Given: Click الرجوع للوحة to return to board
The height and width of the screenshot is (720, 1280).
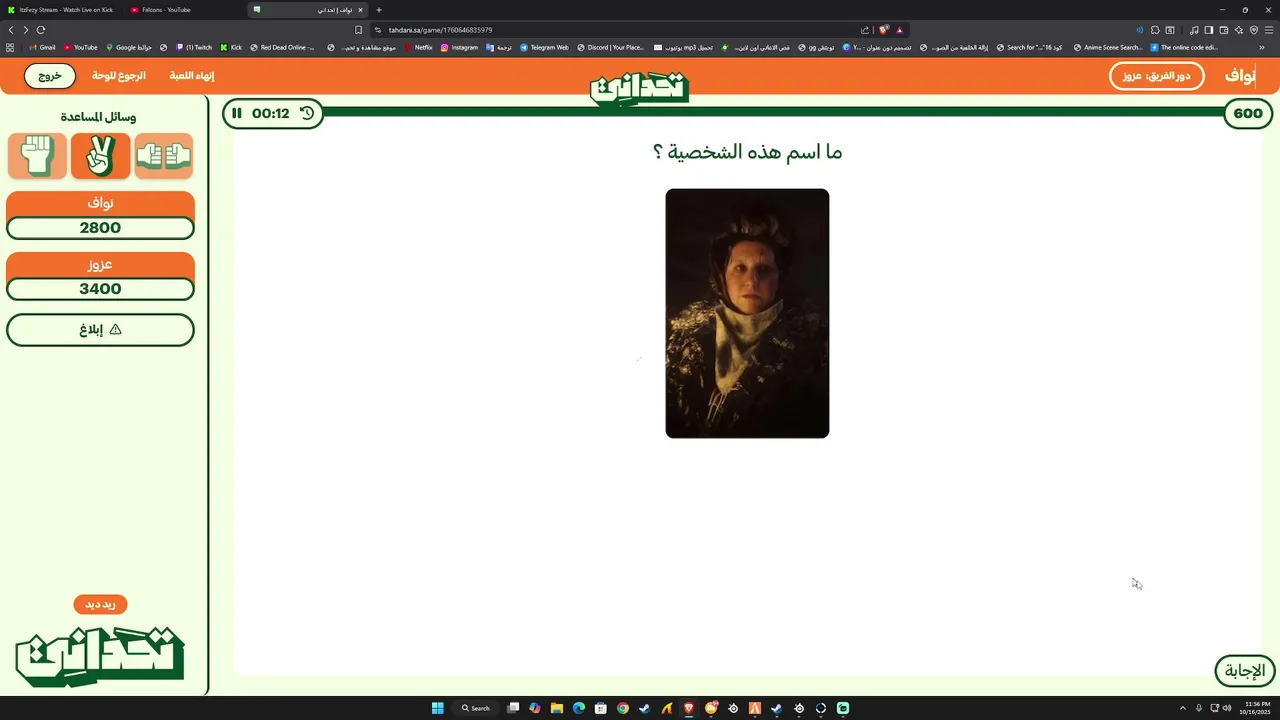Looking at the screenshot, I should click(119, 76).
